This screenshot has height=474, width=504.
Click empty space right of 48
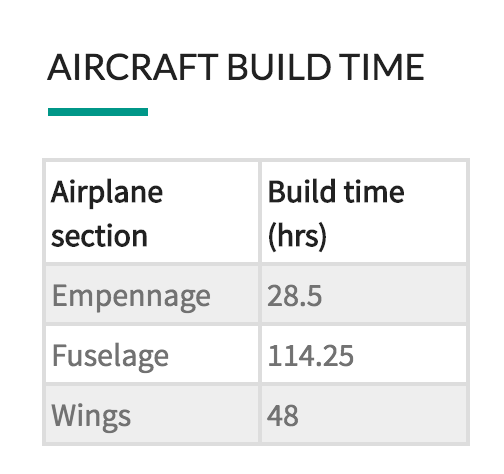383,416
